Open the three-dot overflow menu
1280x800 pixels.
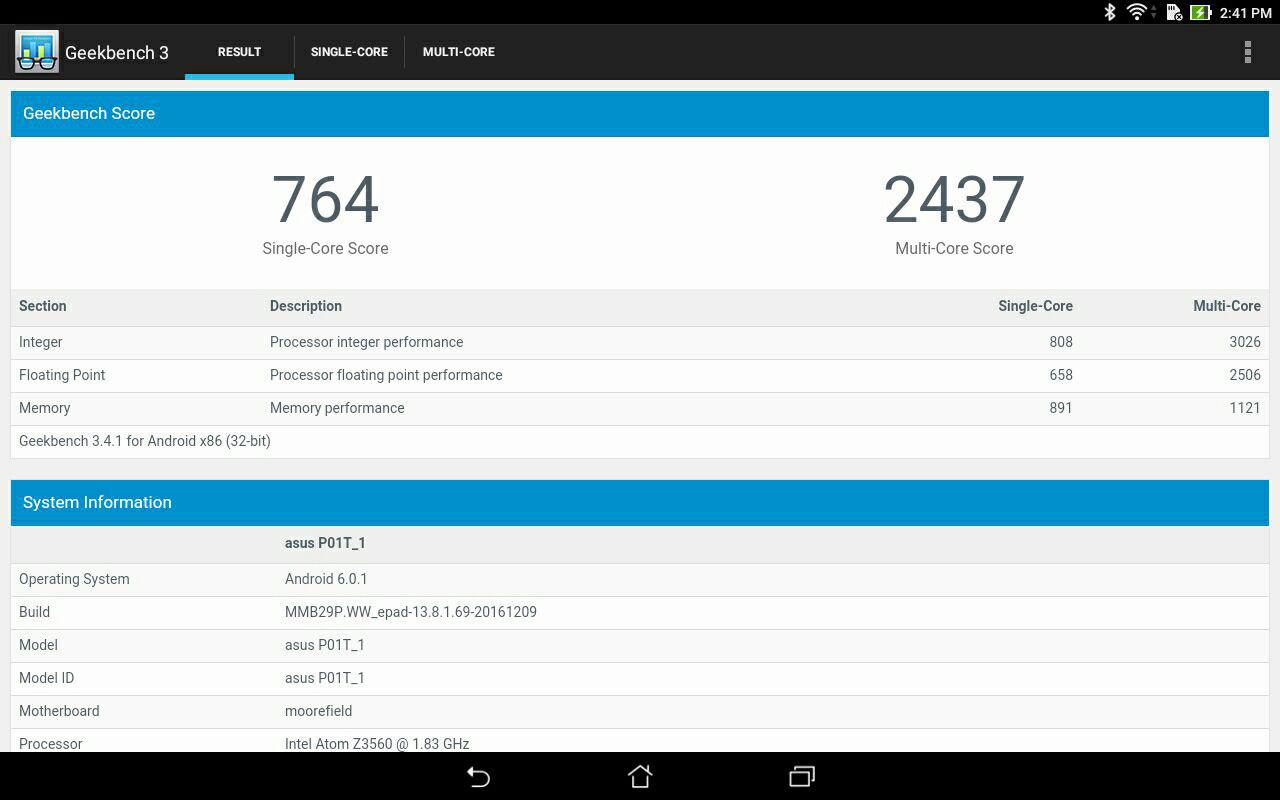[1247, 52]
